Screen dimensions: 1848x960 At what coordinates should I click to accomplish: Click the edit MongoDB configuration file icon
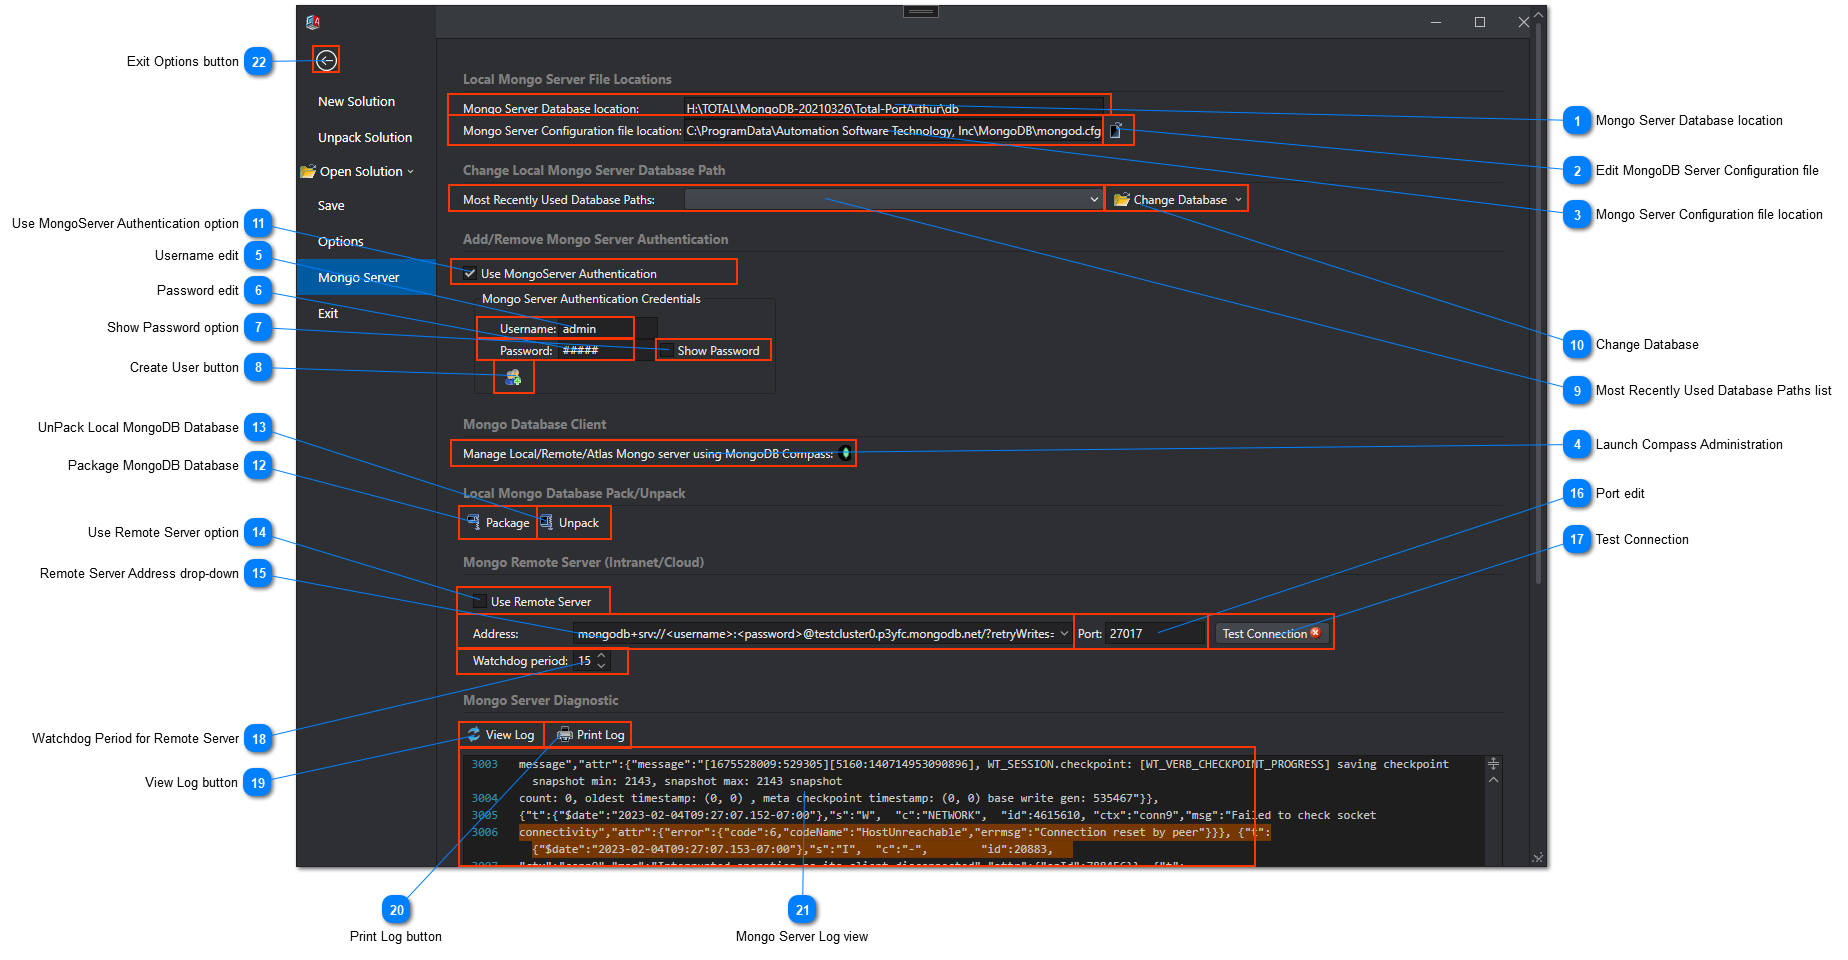[1117, 130]
